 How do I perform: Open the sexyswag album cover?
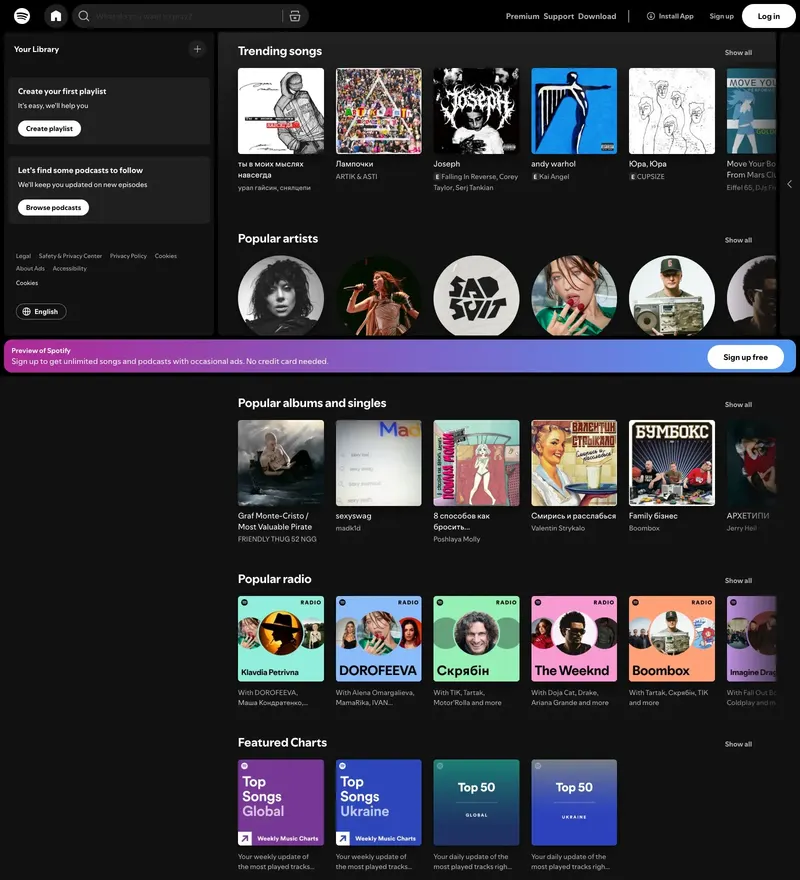[x=378, y=462]
